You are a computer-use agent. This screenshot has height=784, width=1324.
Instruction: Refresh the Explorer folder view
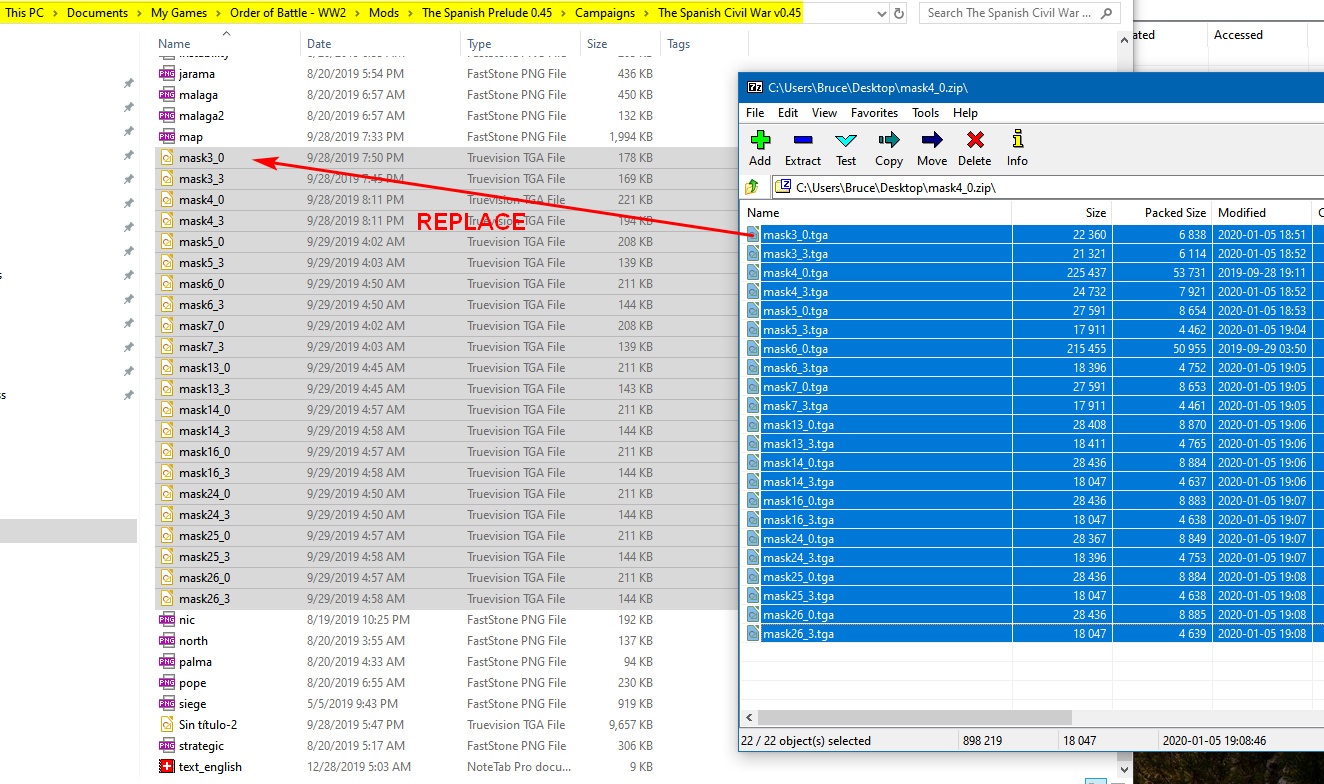tap(899, 14)
